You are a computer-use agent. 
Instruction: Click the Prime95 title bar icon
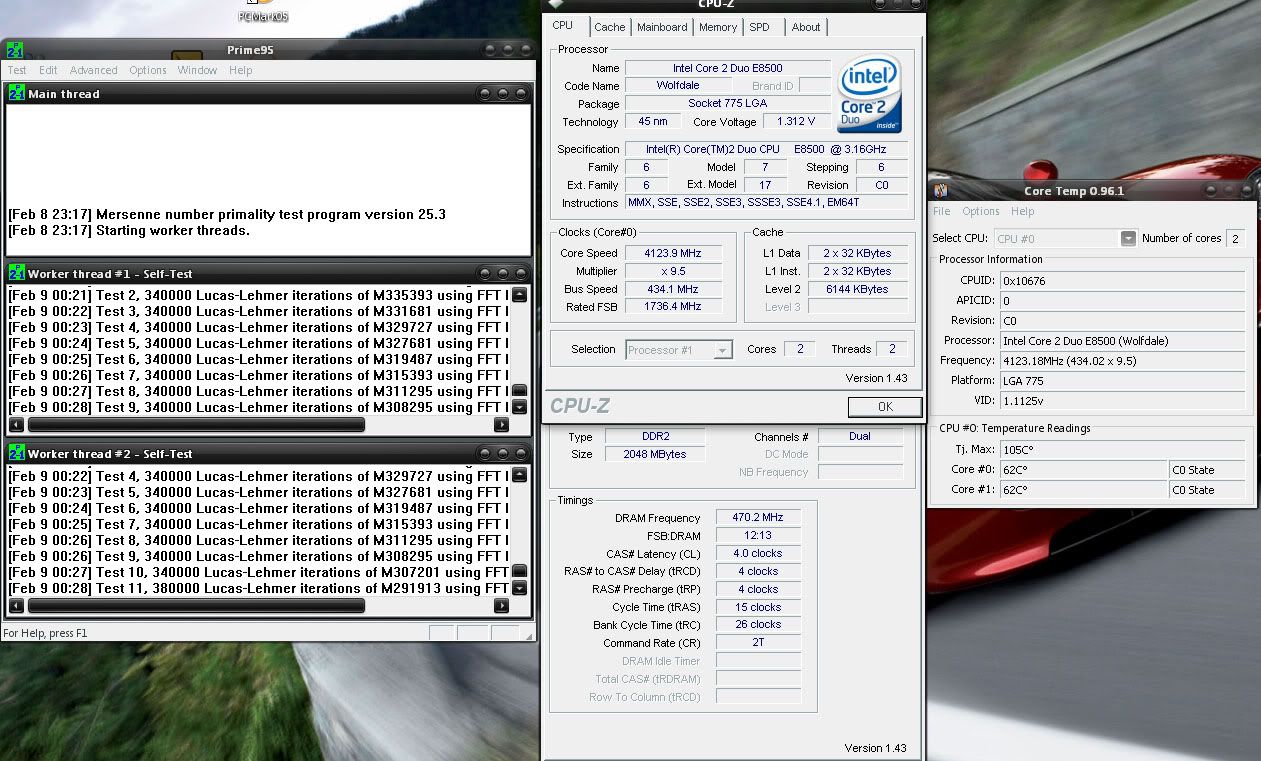click(x=14, y=50)
